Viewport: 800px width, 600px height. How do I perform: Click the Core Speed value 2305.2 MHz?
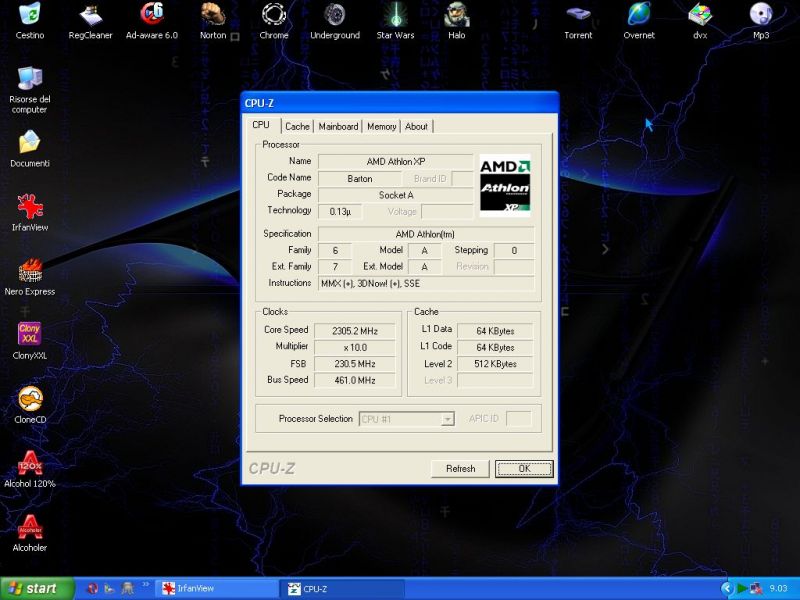pos(355,331)
